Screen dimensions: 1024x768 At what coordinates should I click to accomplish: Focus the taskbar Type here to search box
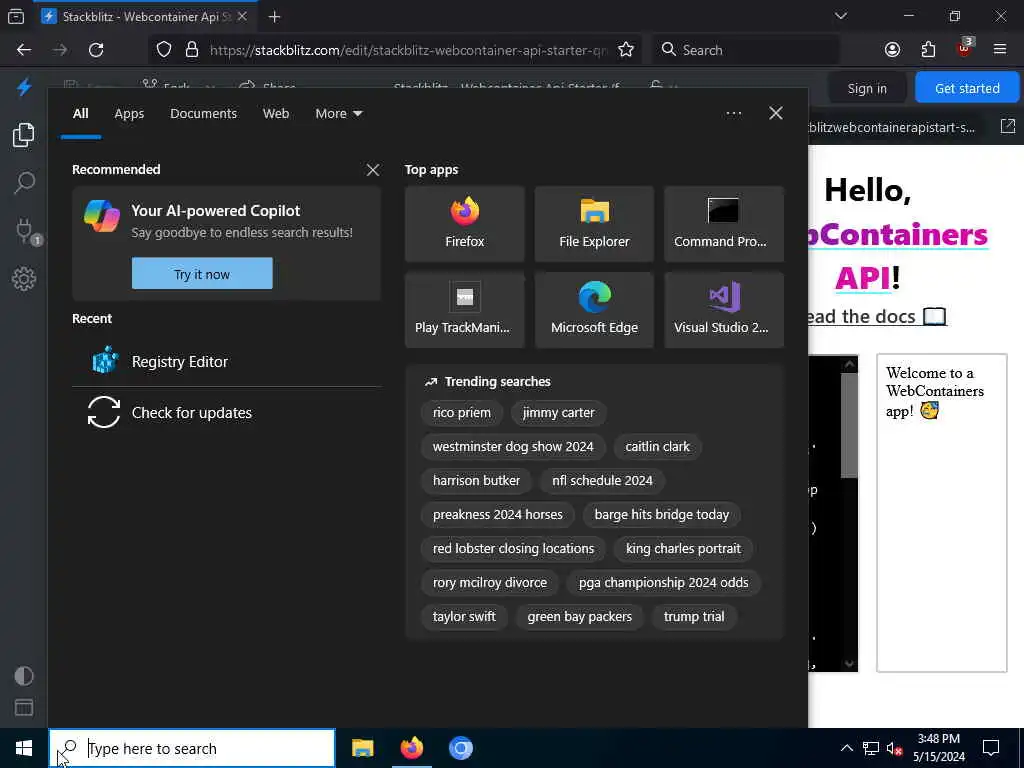[192, 748]
